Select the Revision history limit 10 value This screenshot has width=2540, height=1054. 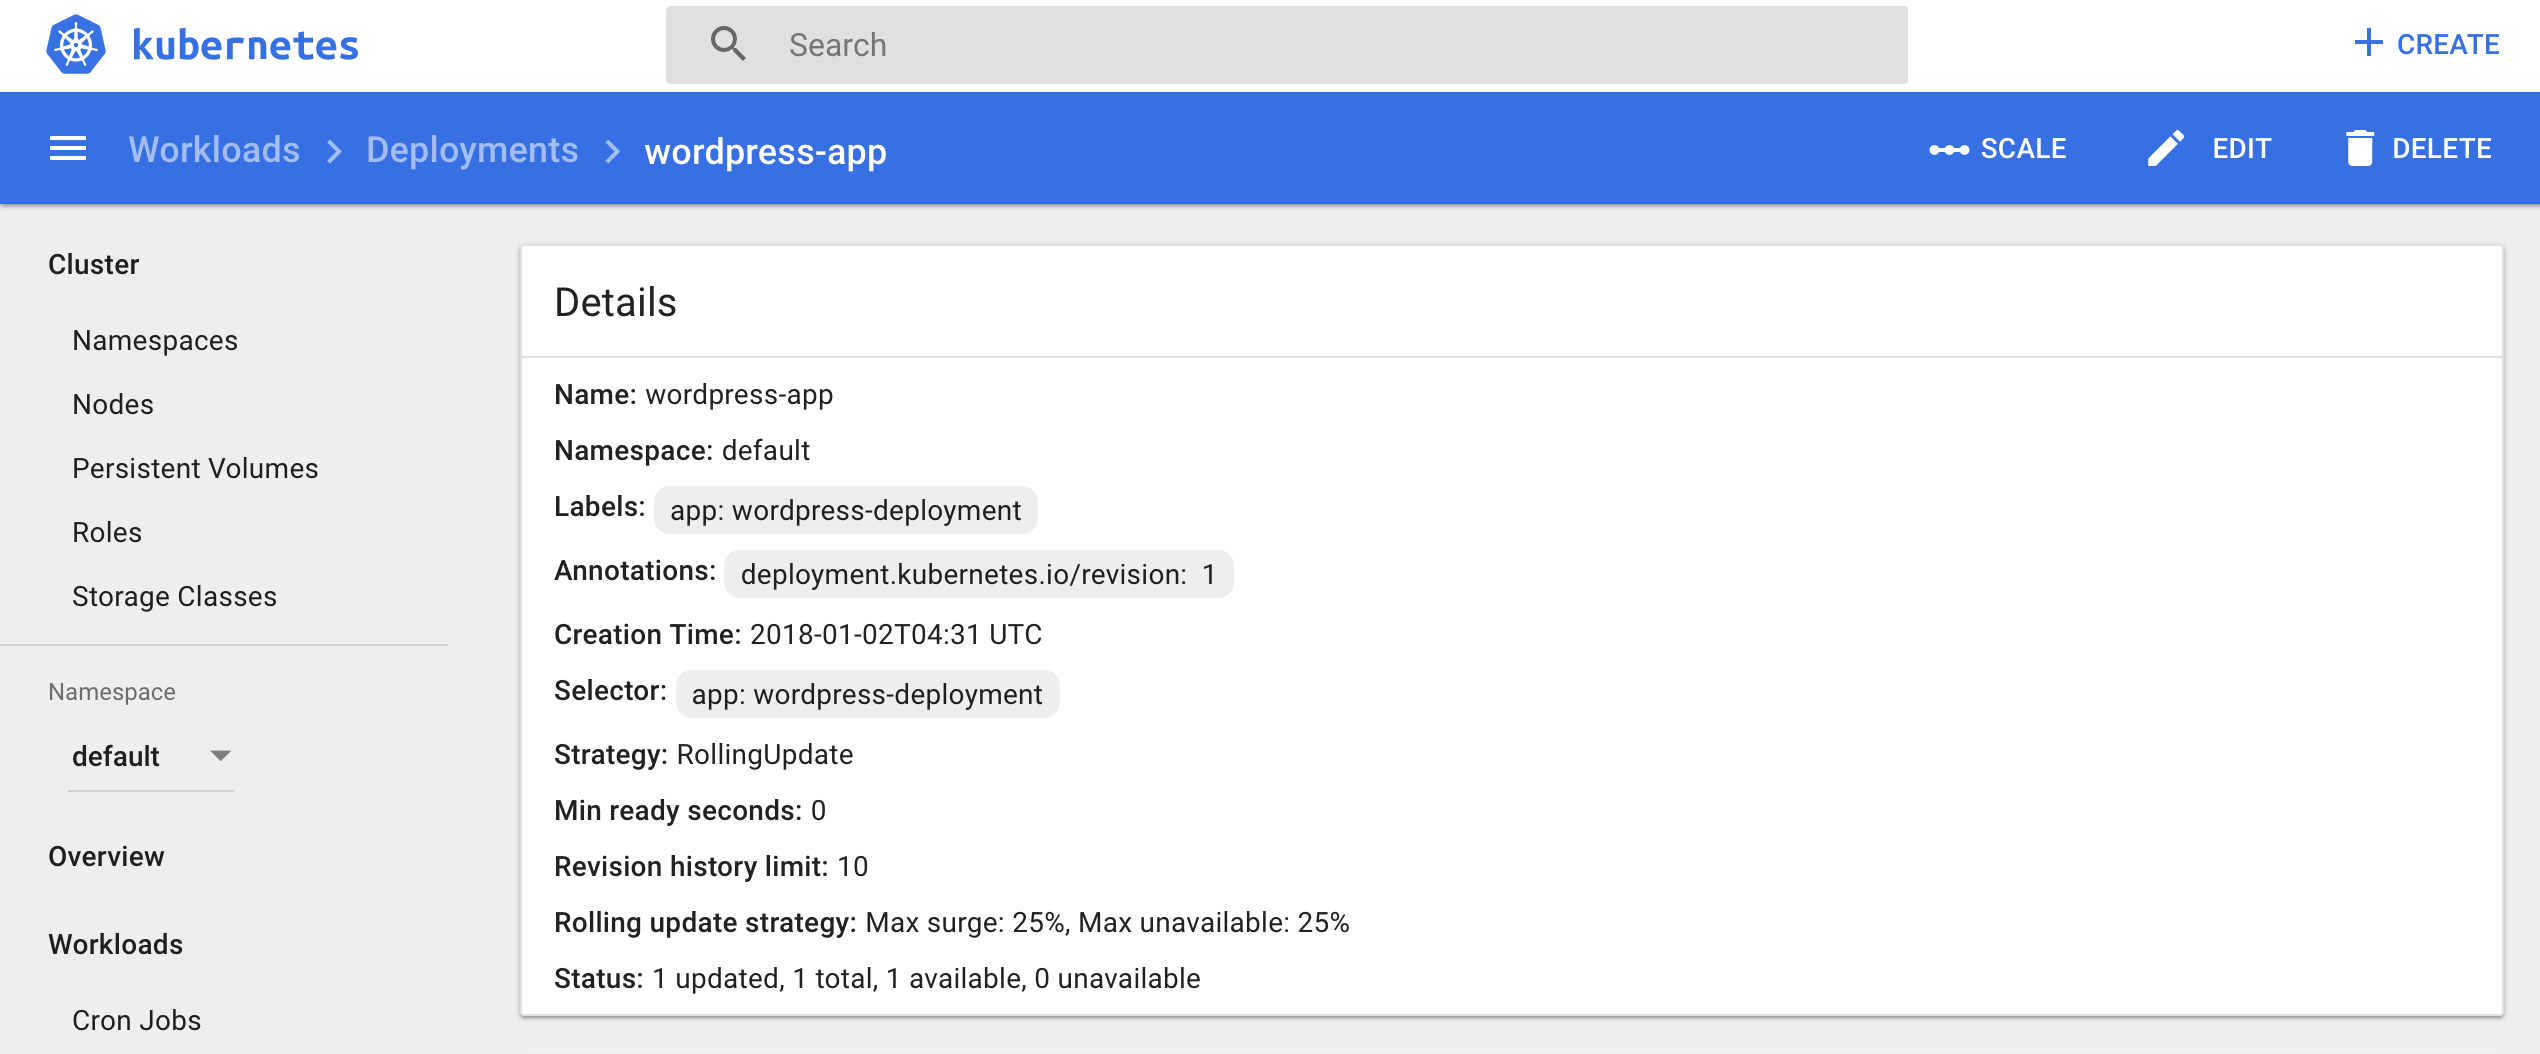[853, 867]
